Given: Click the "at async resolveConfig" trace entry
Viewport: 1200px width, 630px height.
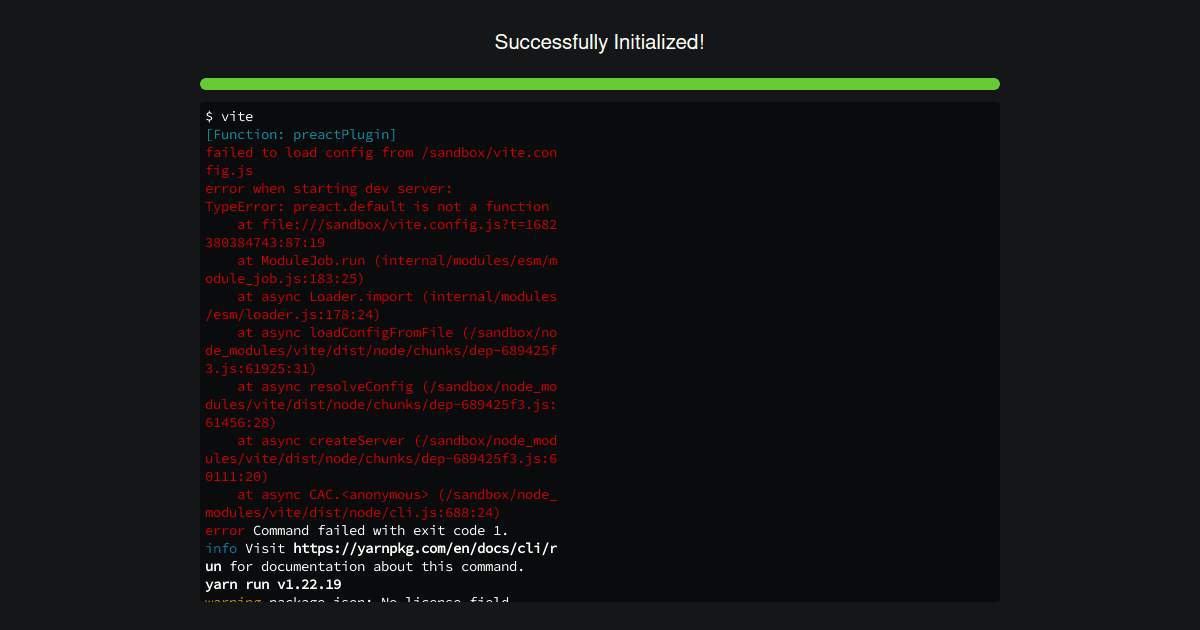Looking at the screenshot, I should pyautogui.click(x=396, y=387).
